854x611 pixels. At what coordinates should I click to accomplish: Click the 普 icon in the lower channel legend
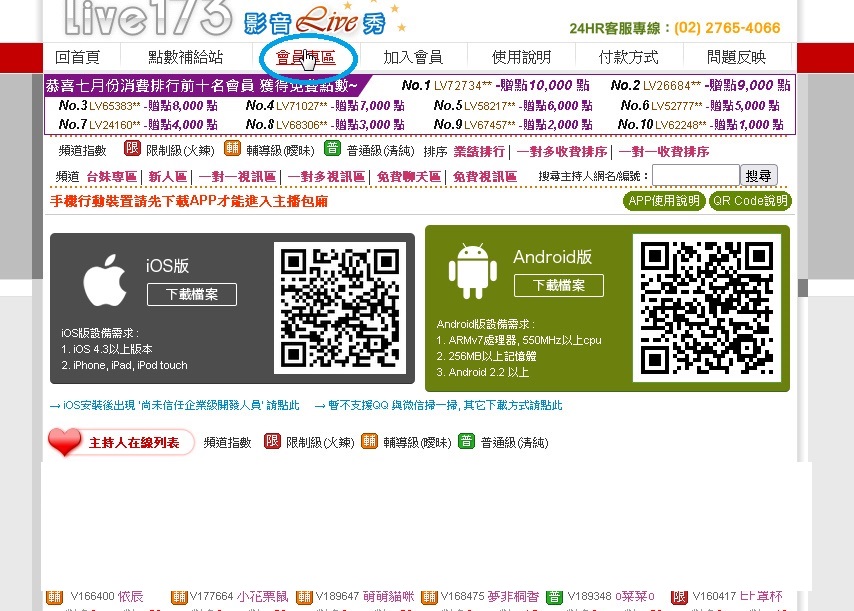click(466, 441)
